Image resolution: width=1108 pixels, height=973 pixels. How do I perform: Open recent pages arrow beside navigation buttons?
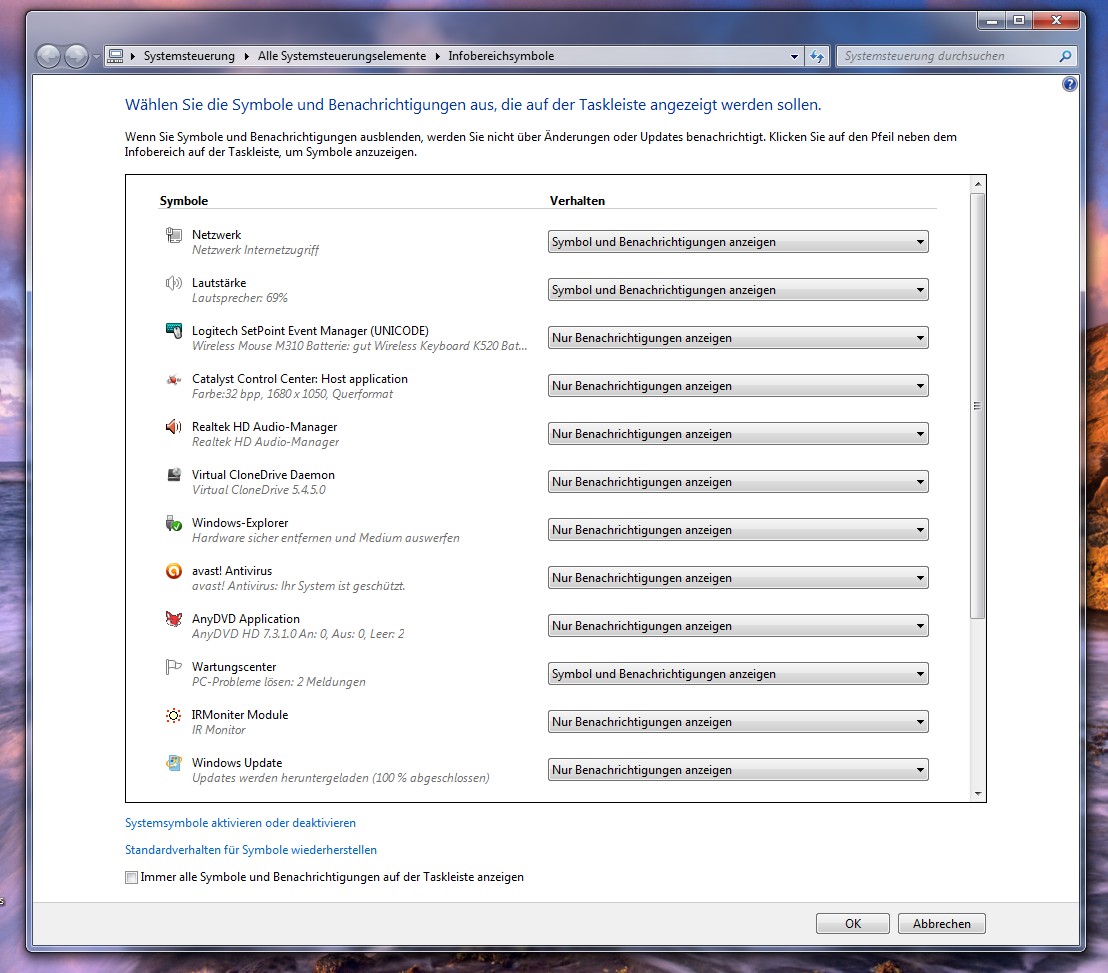click(96, 57)
